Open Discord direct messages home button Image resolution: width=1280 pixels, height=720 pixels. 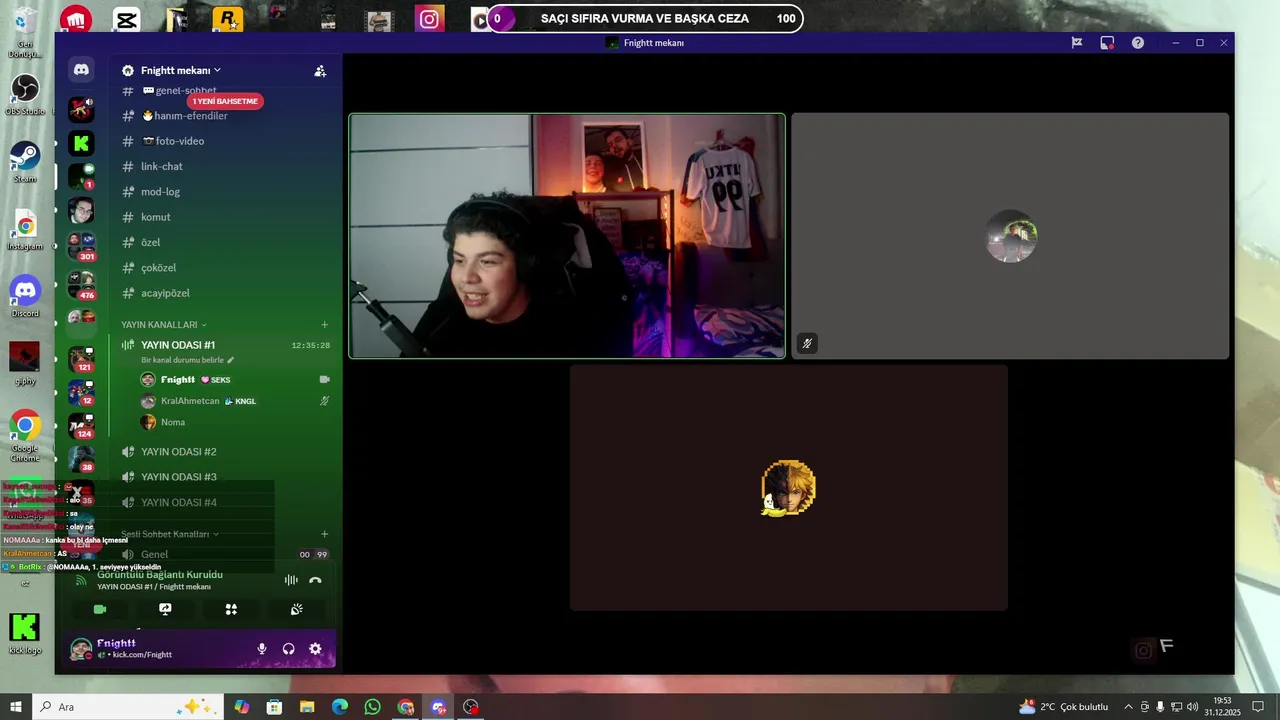tap(82, 70)
